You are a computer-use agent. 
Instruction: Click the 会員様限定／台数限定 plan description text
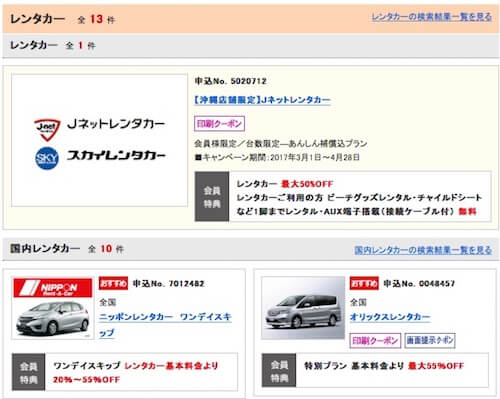tap(281, 144)
